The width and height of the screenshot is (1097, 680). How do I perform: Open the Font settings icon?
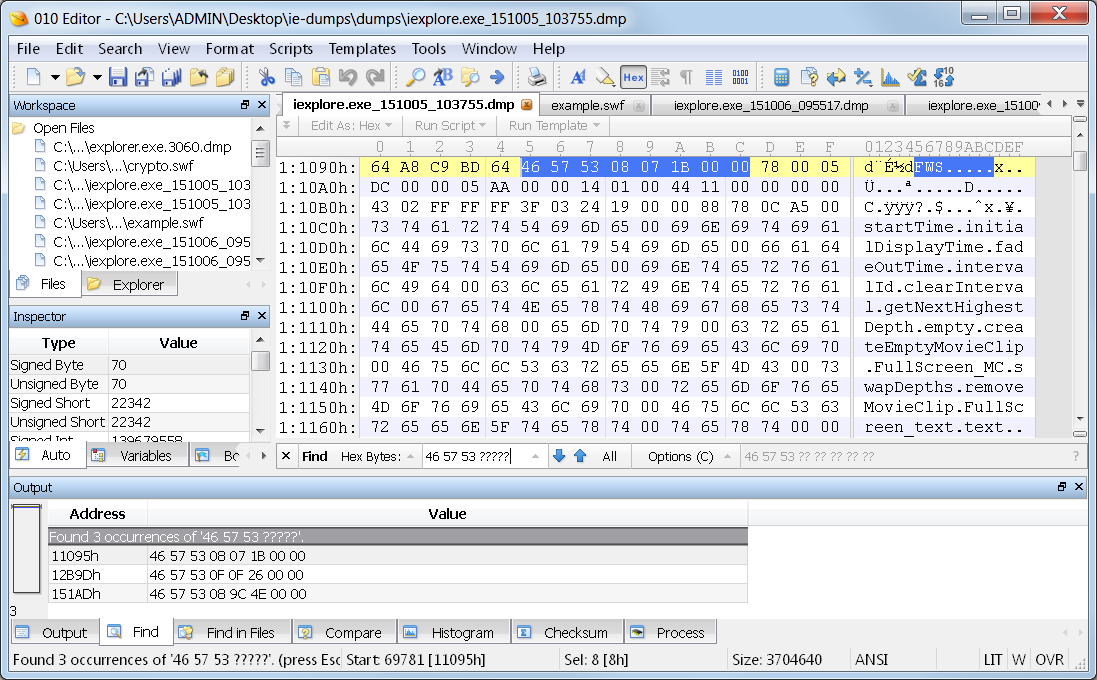click(578, 77)
